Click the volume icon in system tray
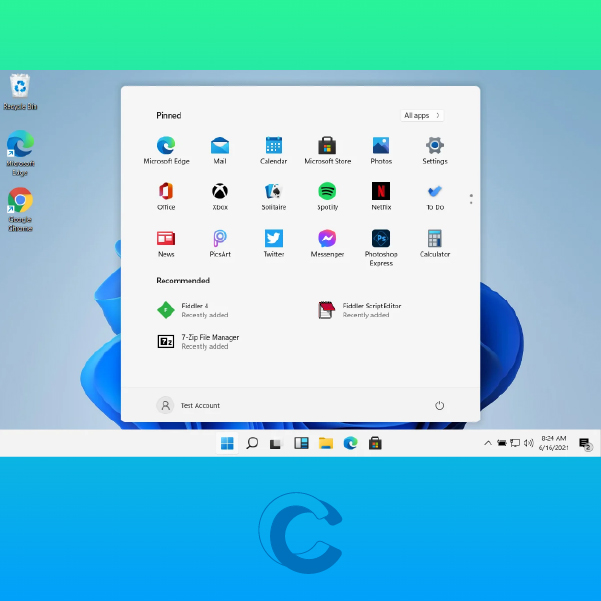This screenshot has width=601, height=601. click(x=529, y=443)
